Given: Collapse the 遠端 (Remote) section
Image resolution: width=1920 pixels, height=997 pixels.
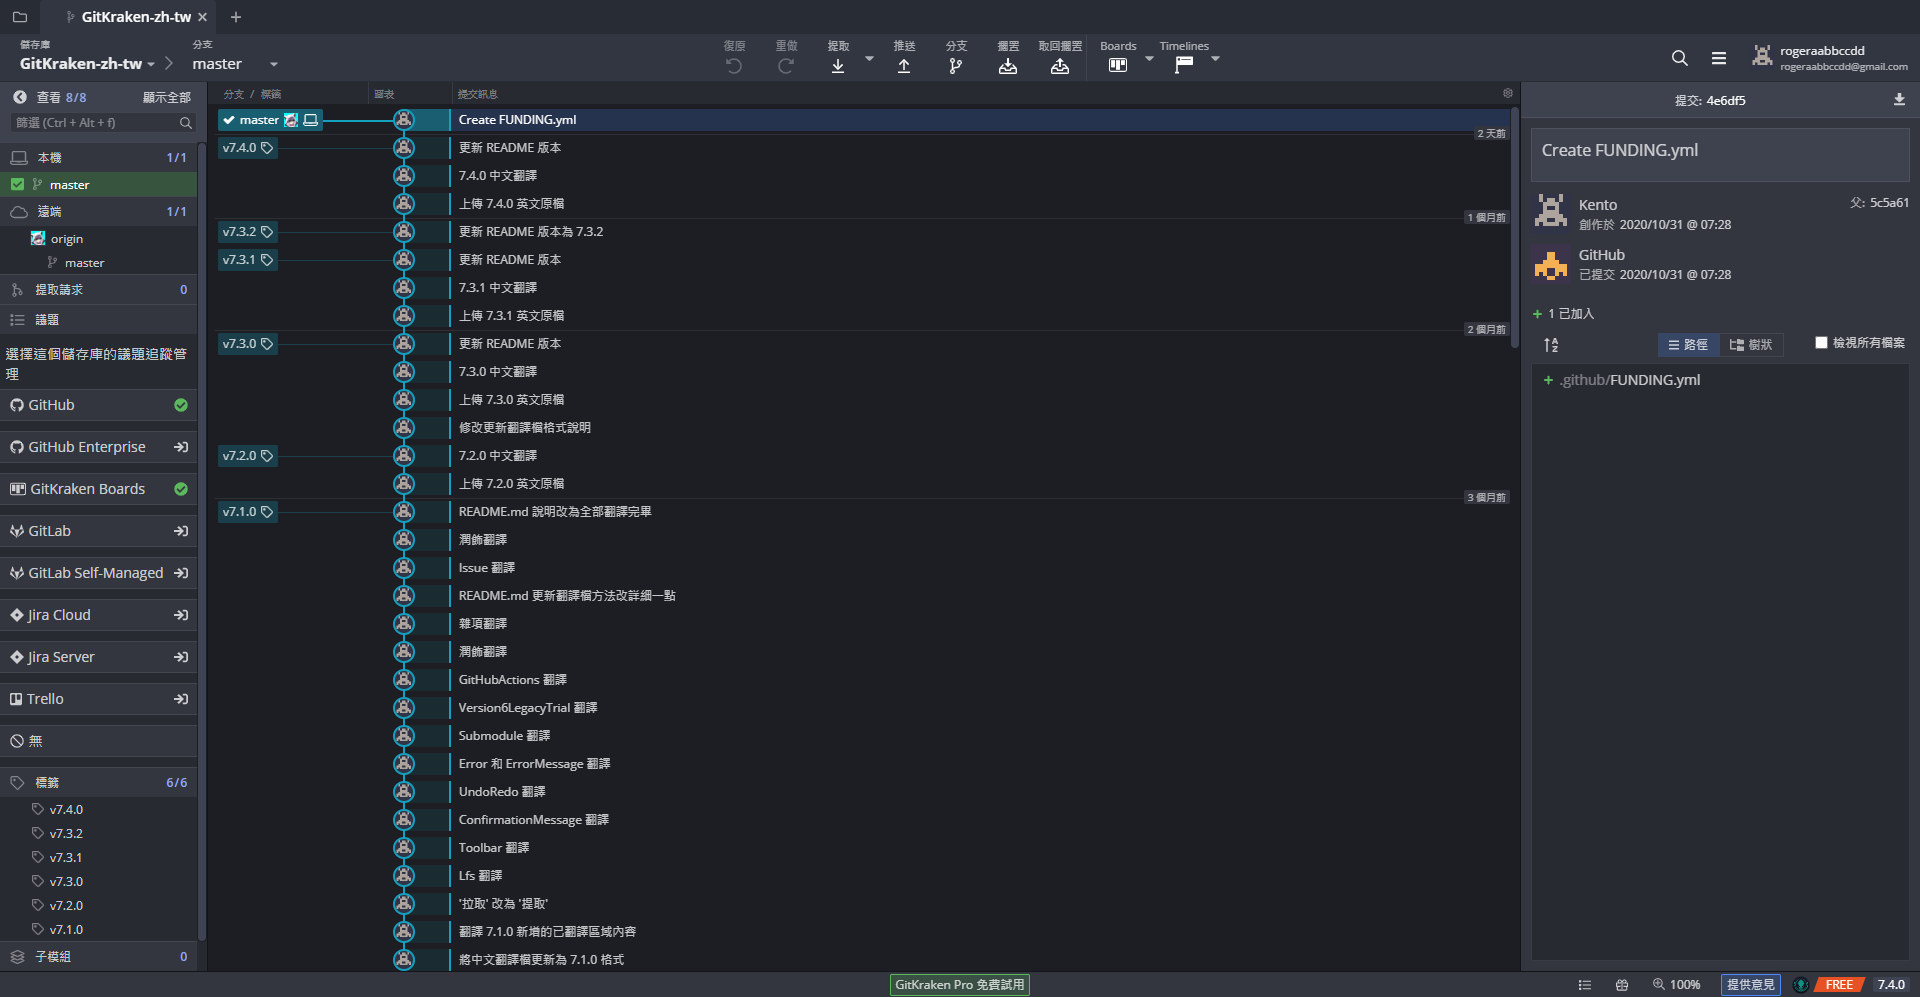Looking at the screenshot, I should pos(99,212).
